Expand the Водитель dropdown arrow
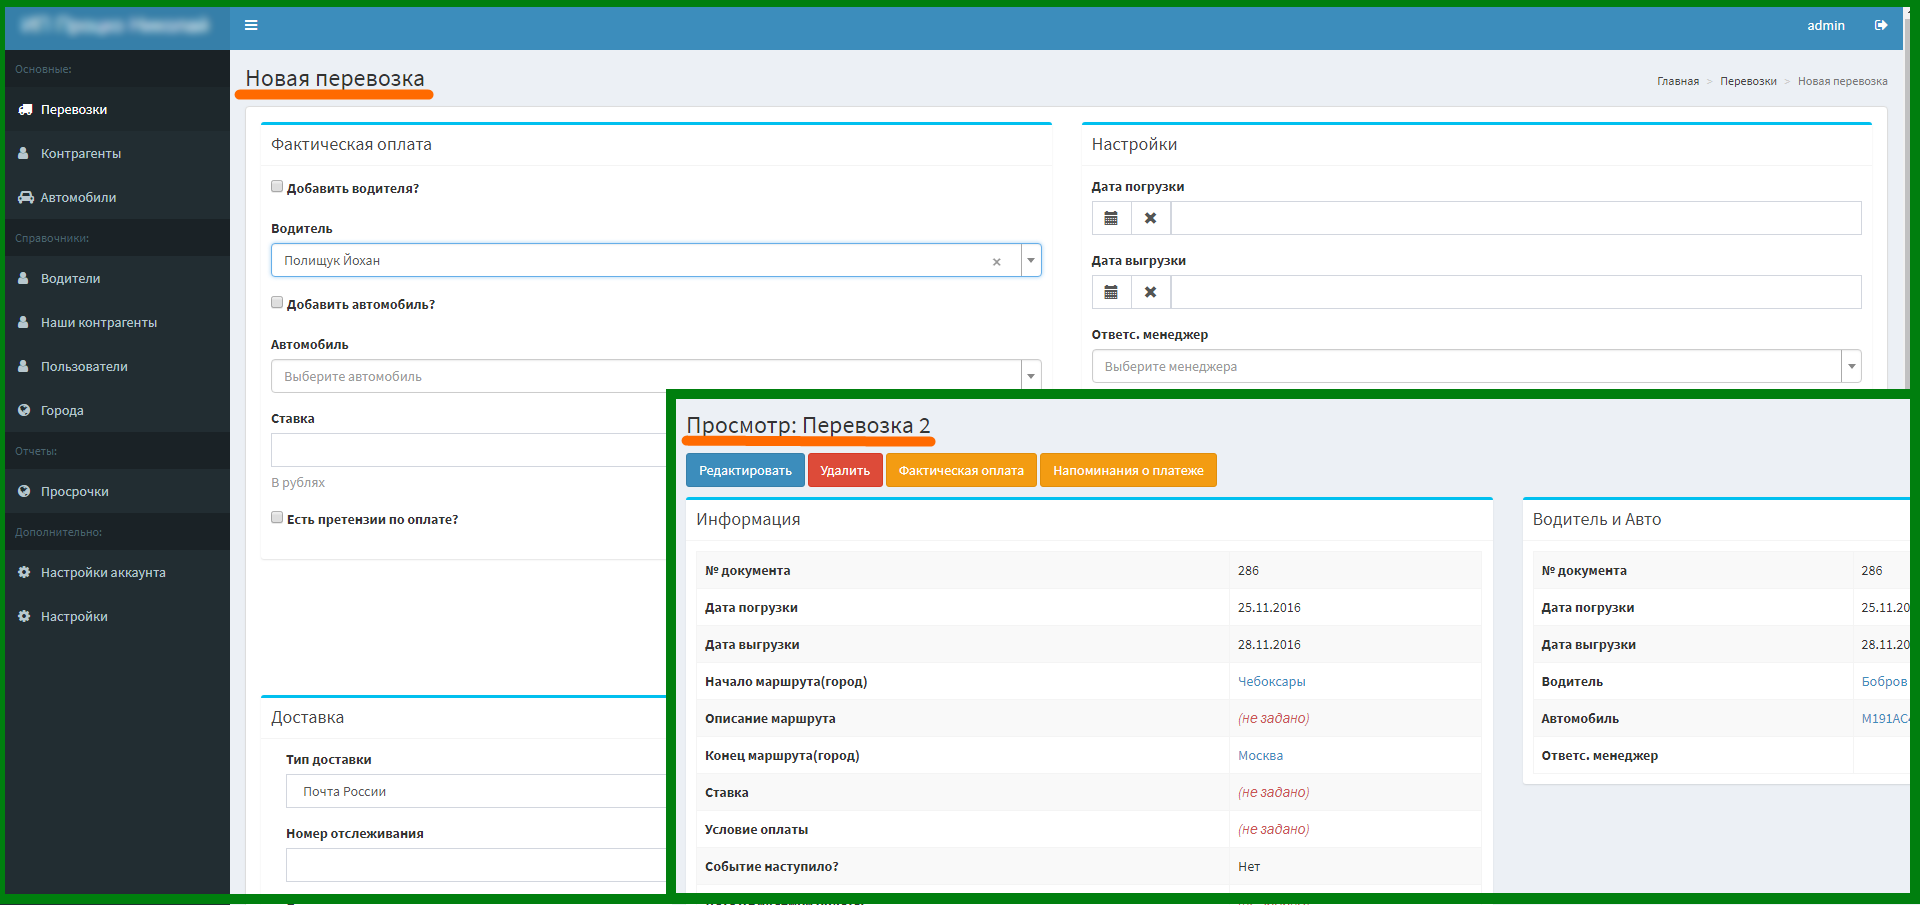Viewport: 1920px width, 905px height. pos(1031,260)
